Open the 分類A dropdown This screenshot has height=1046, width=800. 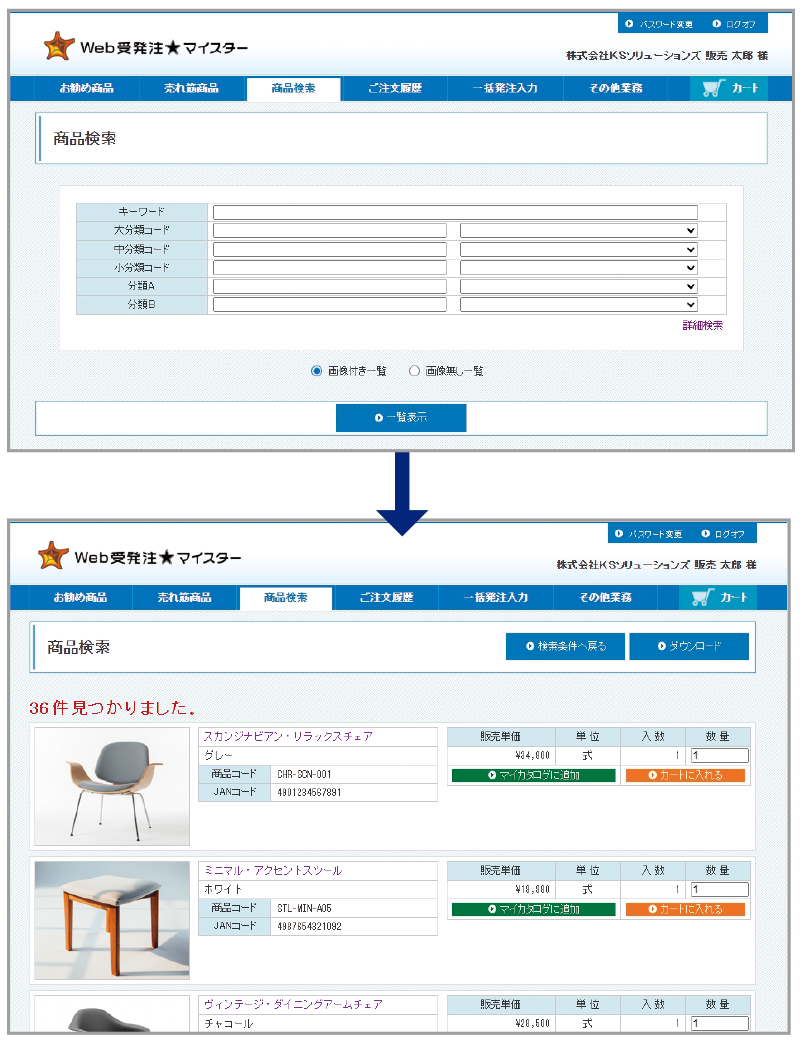click(578, 286)
